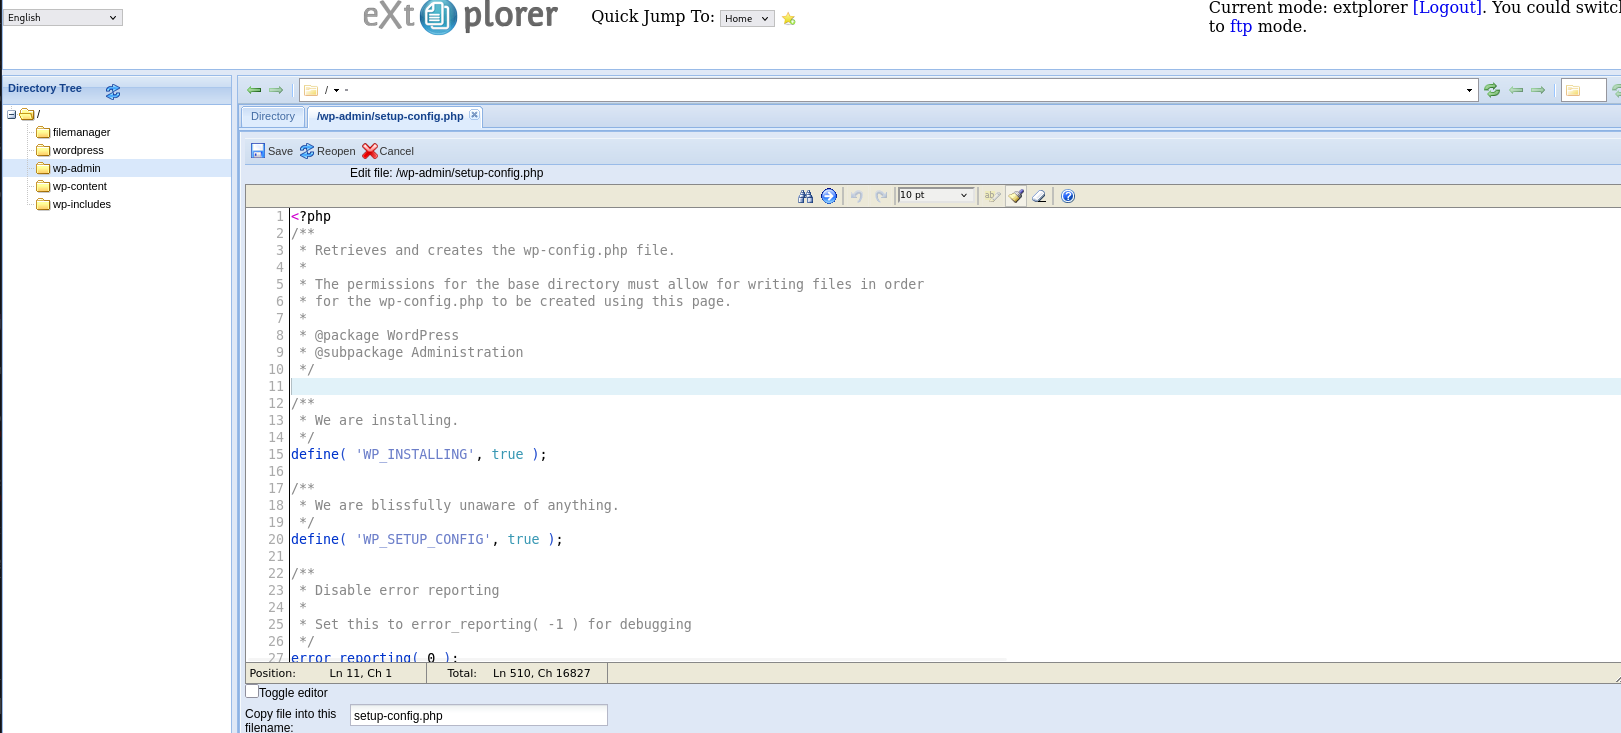Click the copy filename input field
The image size is (1621, 733).
click(x=479, y=715)
